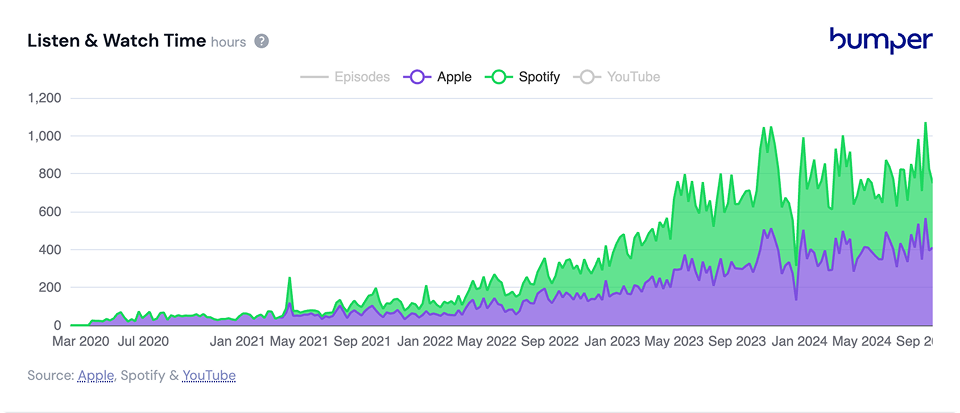Screen dimensions: 960x413
Task: Click the May 2024 x-axis label
Action: (x=862, y=342)
